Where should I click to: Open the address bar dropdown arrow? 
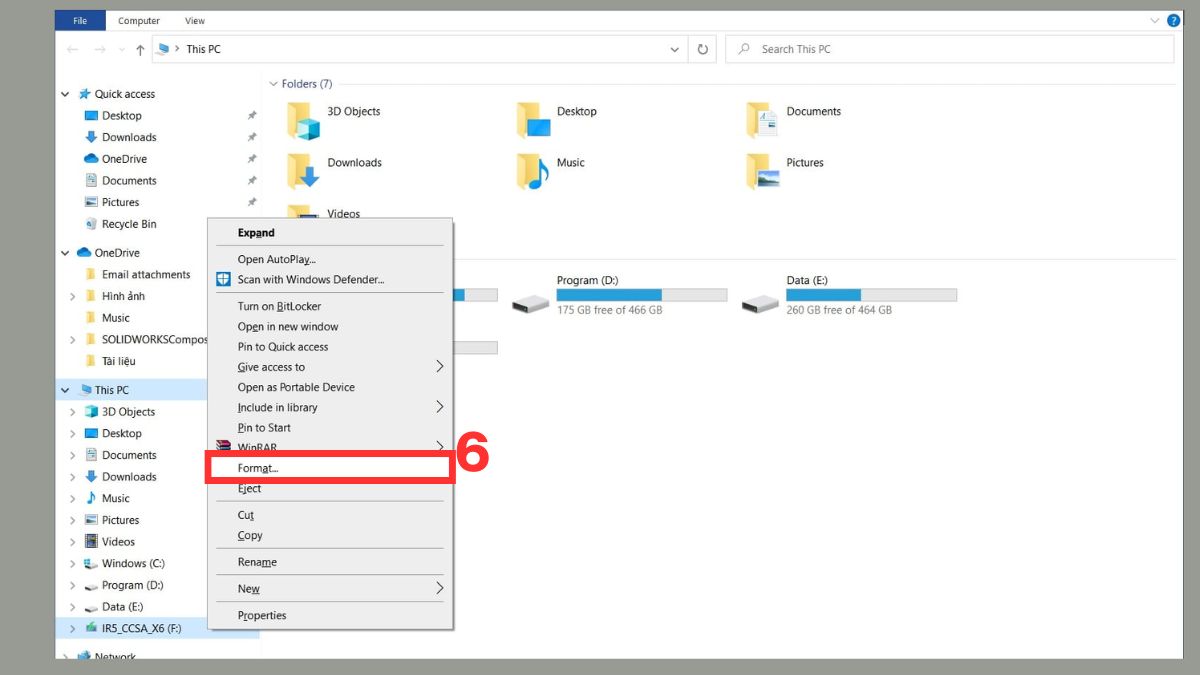coord(674,48)
